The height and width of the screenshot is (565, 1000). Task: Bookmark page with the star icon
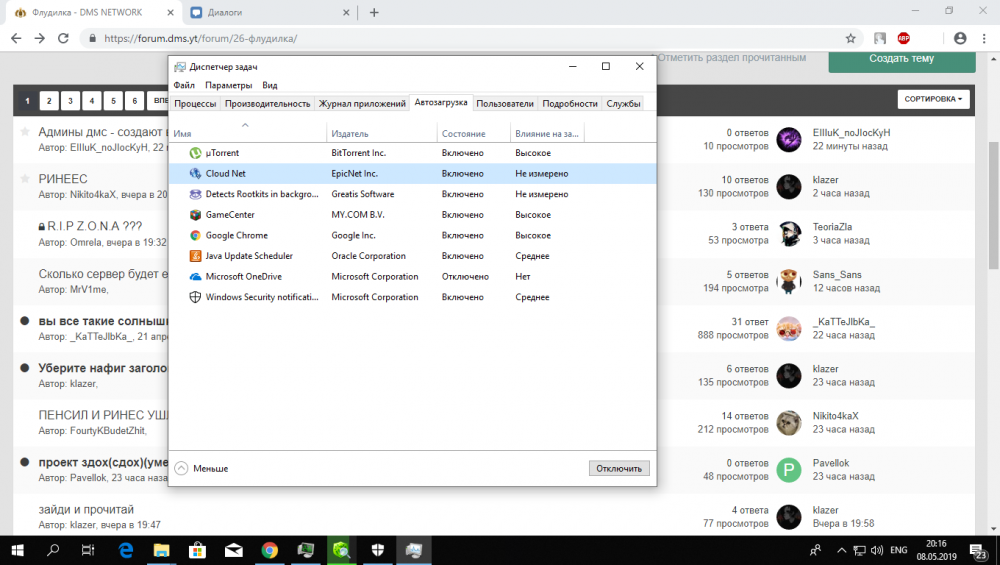(850, 38)
